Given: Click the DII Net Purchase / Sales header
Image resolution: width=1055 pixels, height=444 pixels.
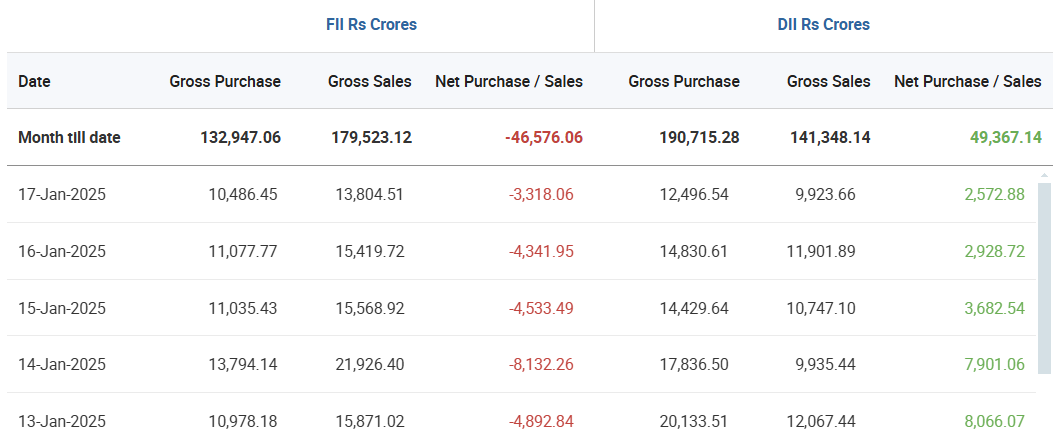Looking at the screenshot, I should coord(967,81).
